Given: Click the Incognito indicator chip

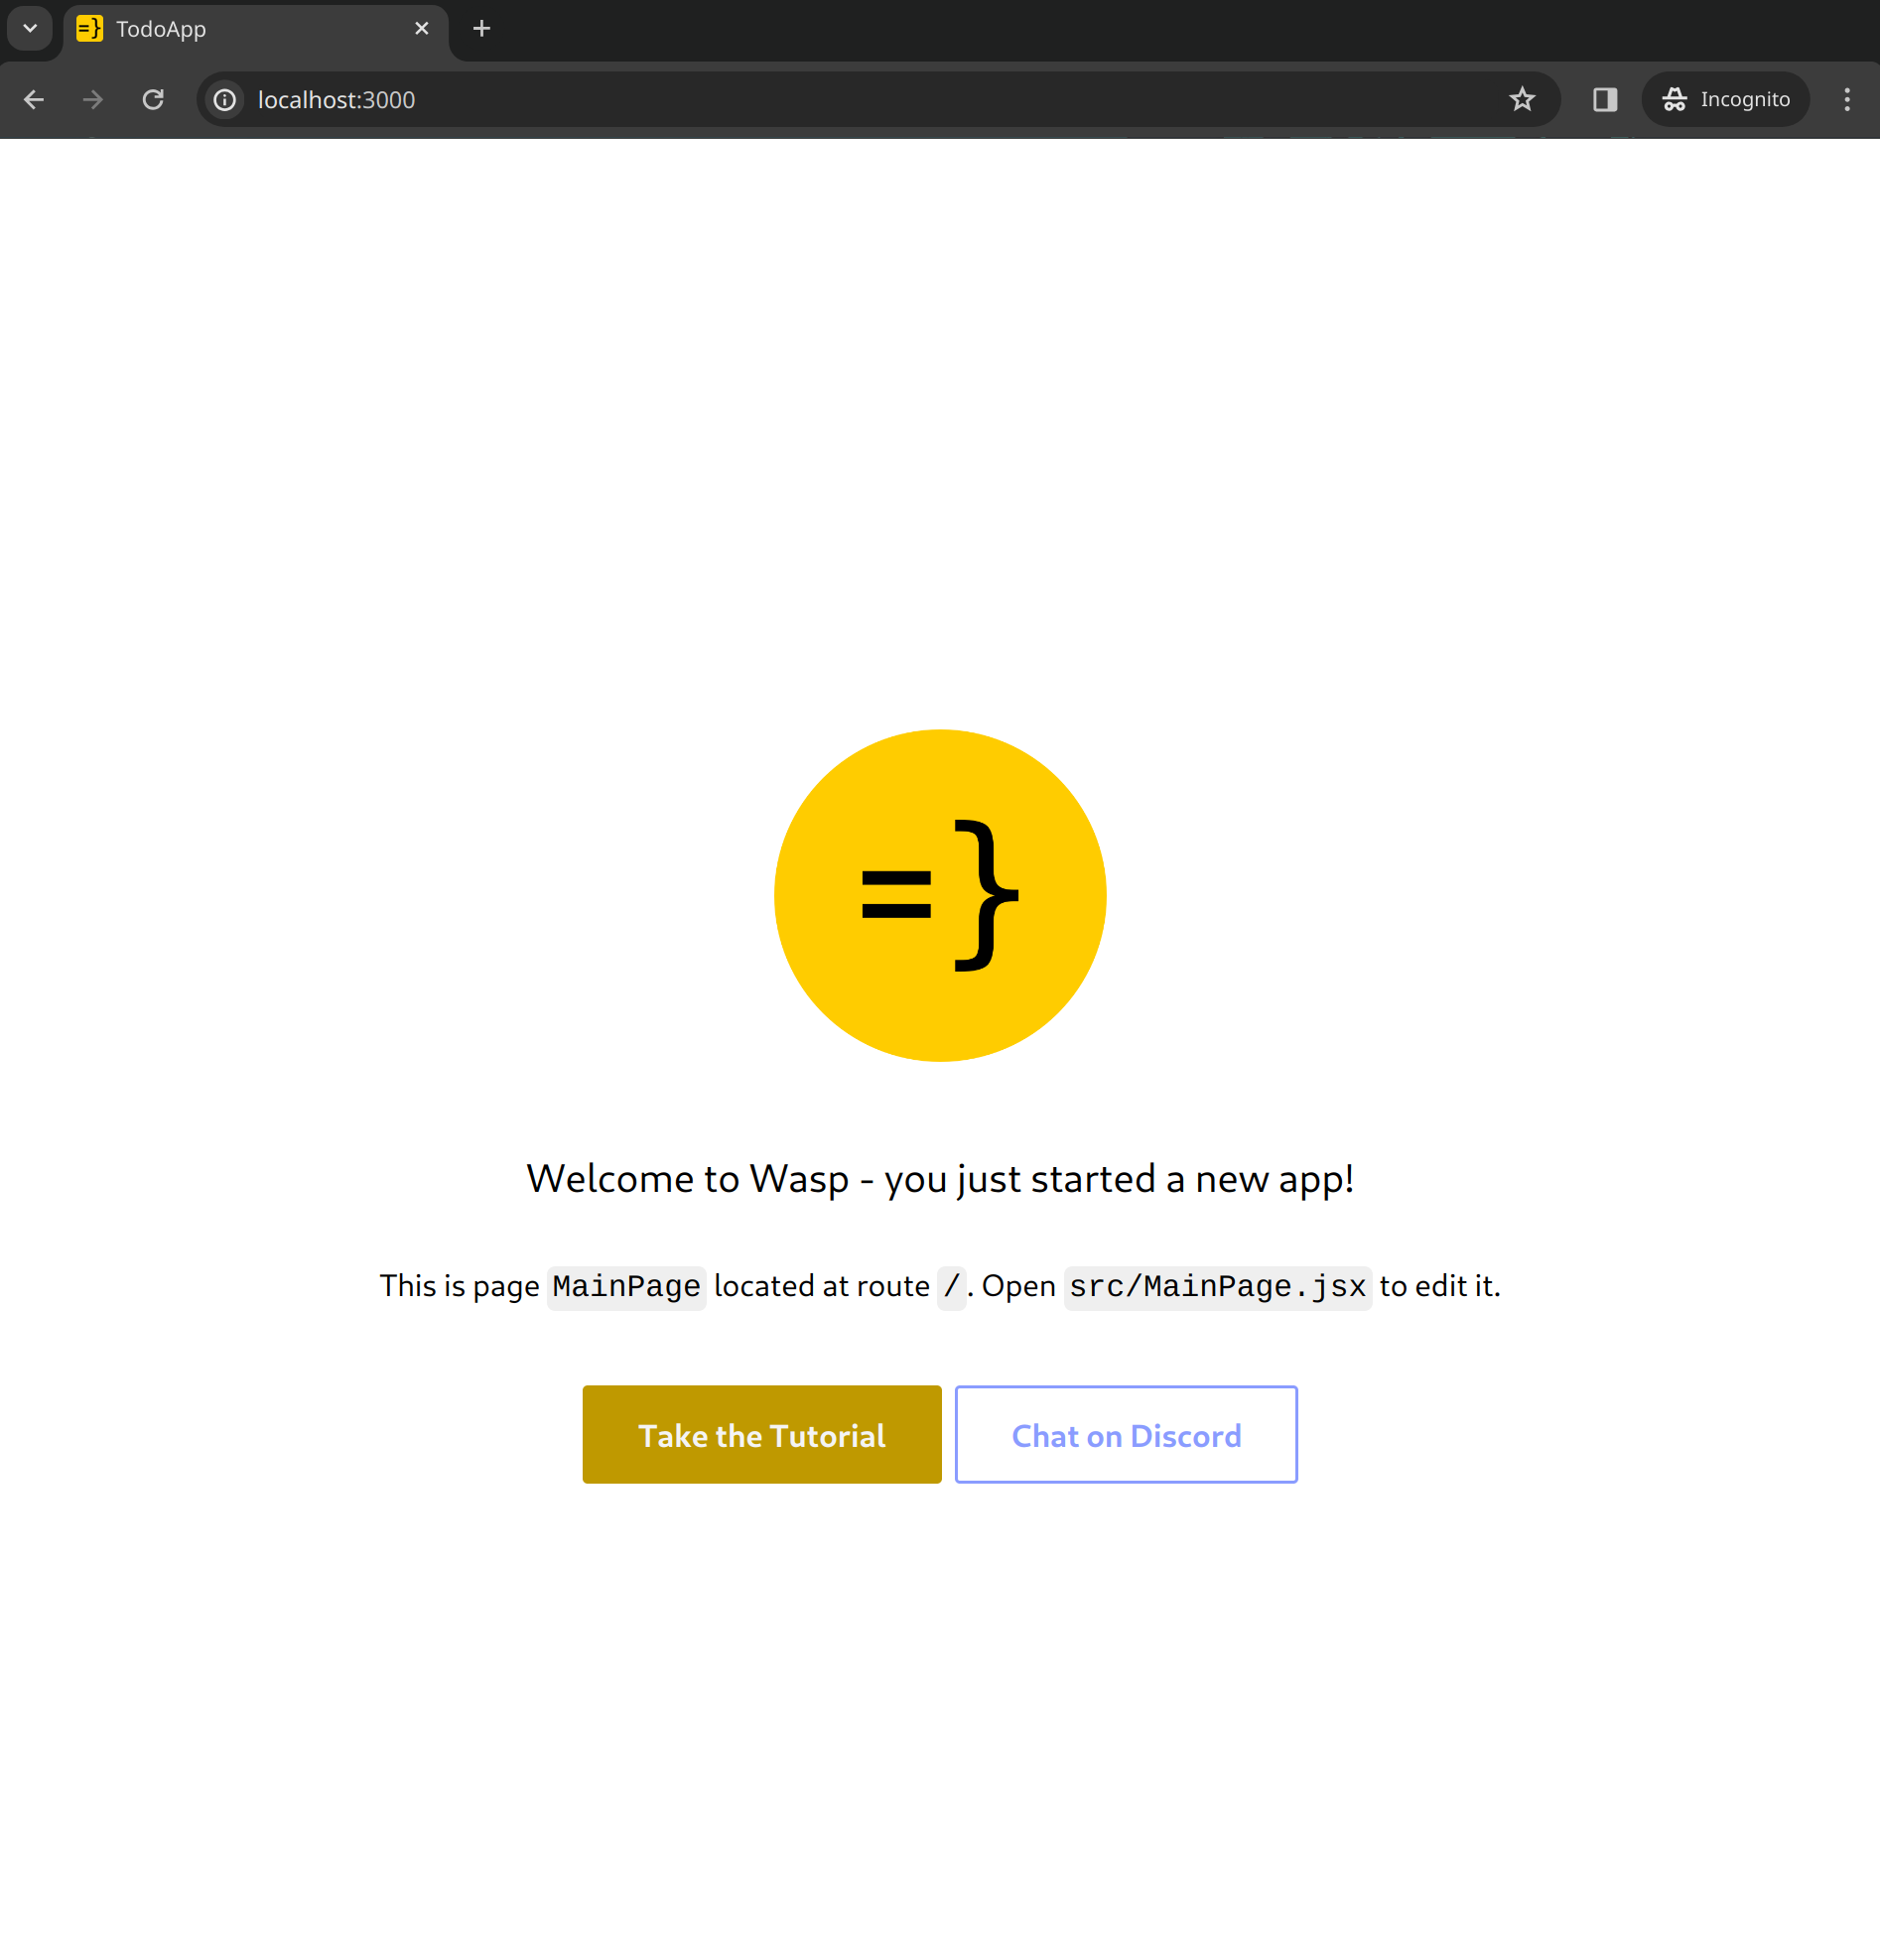Looking at the screenshot, I should (1726, 99).
